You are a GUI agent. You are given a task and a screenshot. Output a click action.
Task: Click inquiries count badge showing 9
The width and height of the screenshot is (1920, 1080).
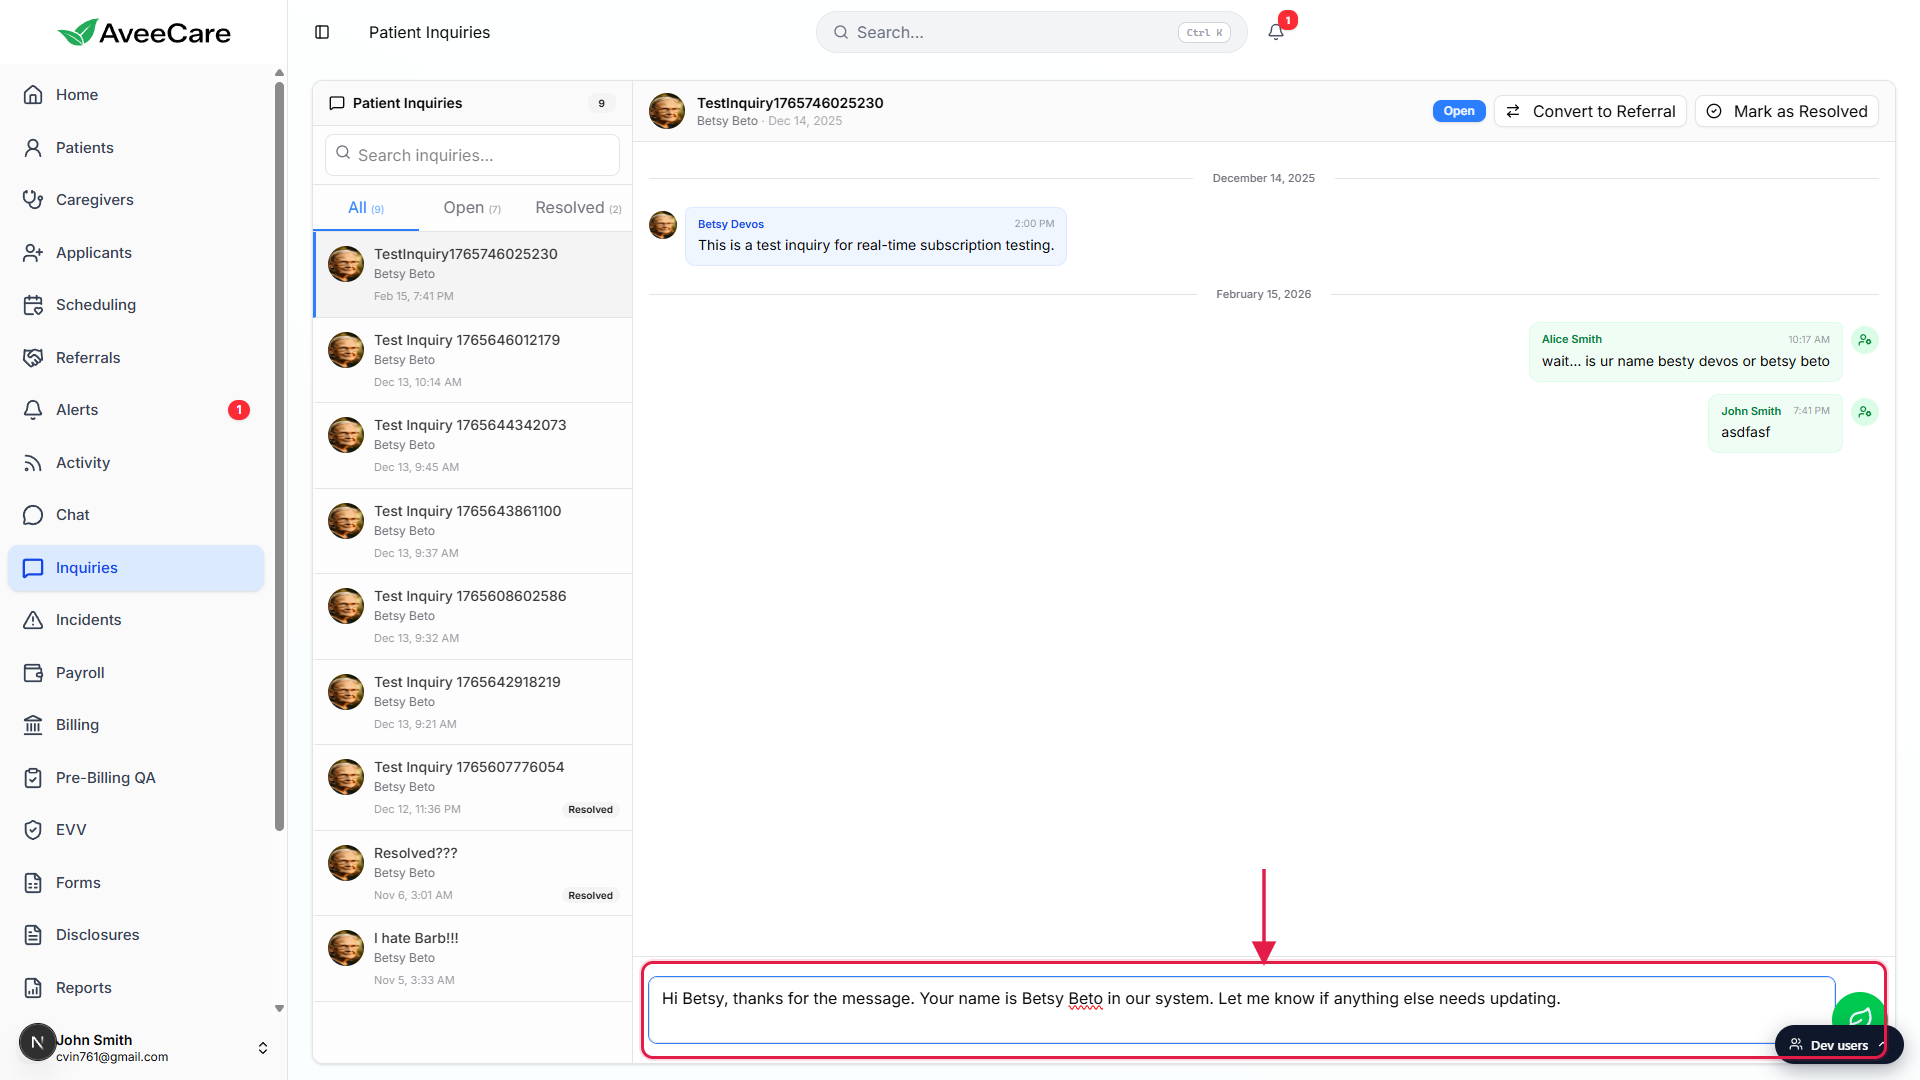click(601, 103)
